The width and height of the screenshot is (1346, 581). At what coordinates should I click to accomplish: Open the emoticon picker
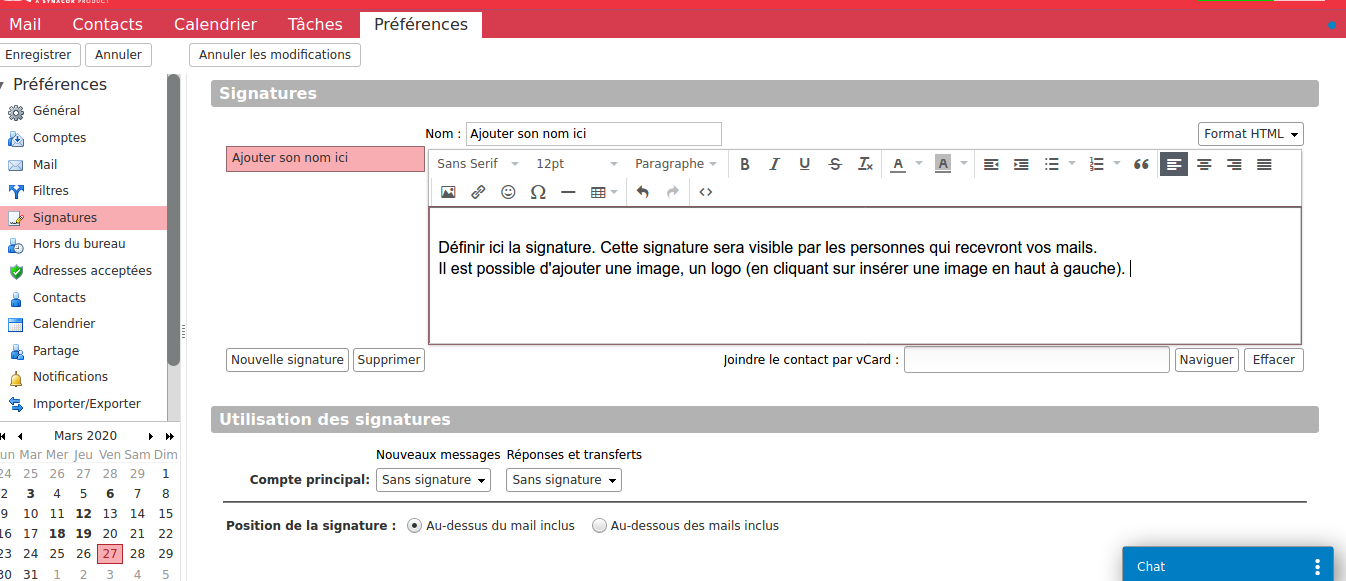508,192
